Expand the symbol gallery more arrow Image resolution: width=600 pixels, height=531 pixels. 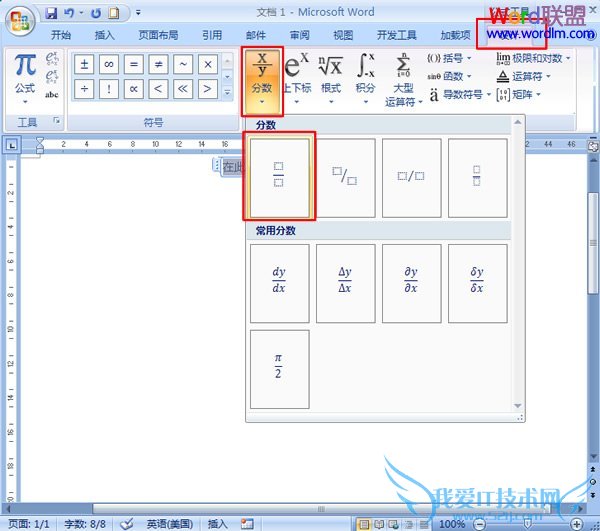pos(228,92)
